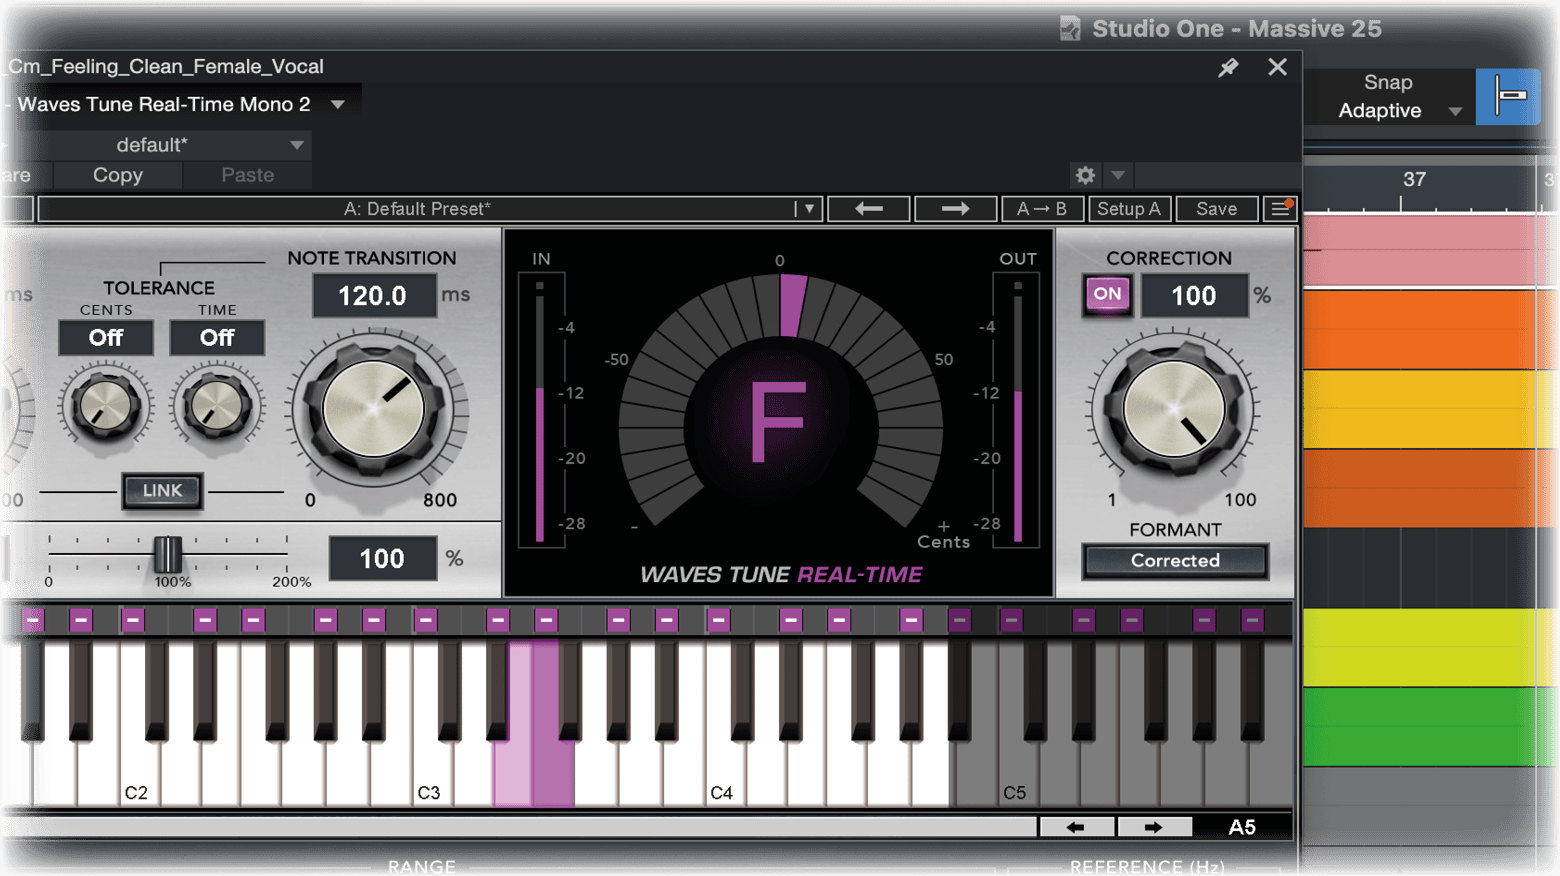Turn off the Correction ON switch
Image resolution: width=1560 pixels, height=876 pixels.
1107,295
